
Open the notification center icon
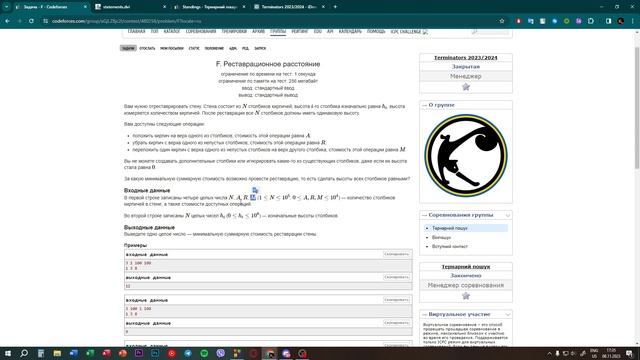[x=629, y=353]
